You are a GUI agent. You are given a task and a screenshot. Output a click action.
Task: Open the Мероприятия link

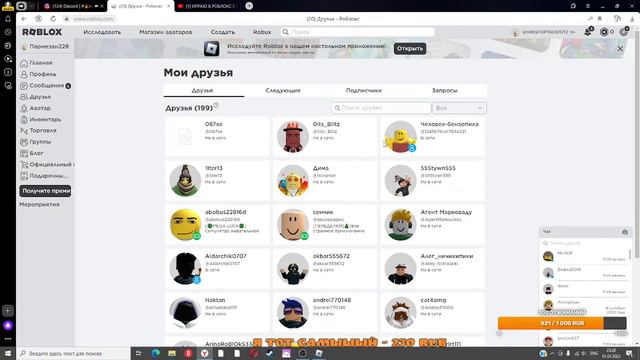[40, 204]
